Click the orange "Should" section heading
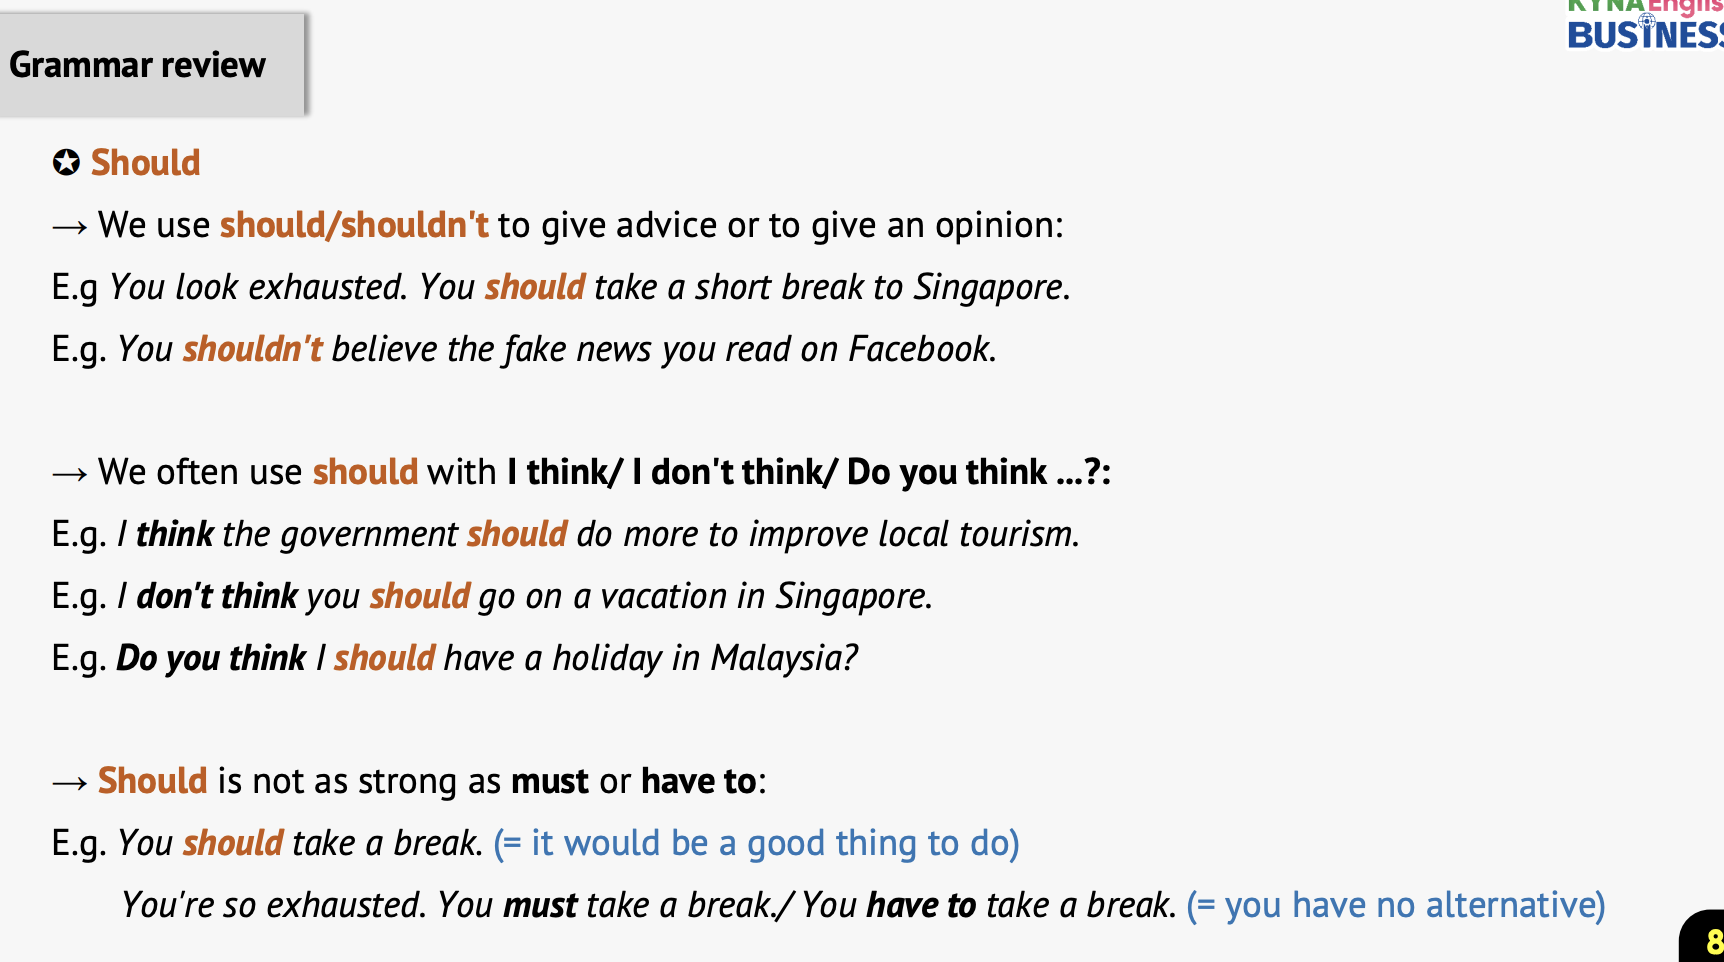 (146, 162)
